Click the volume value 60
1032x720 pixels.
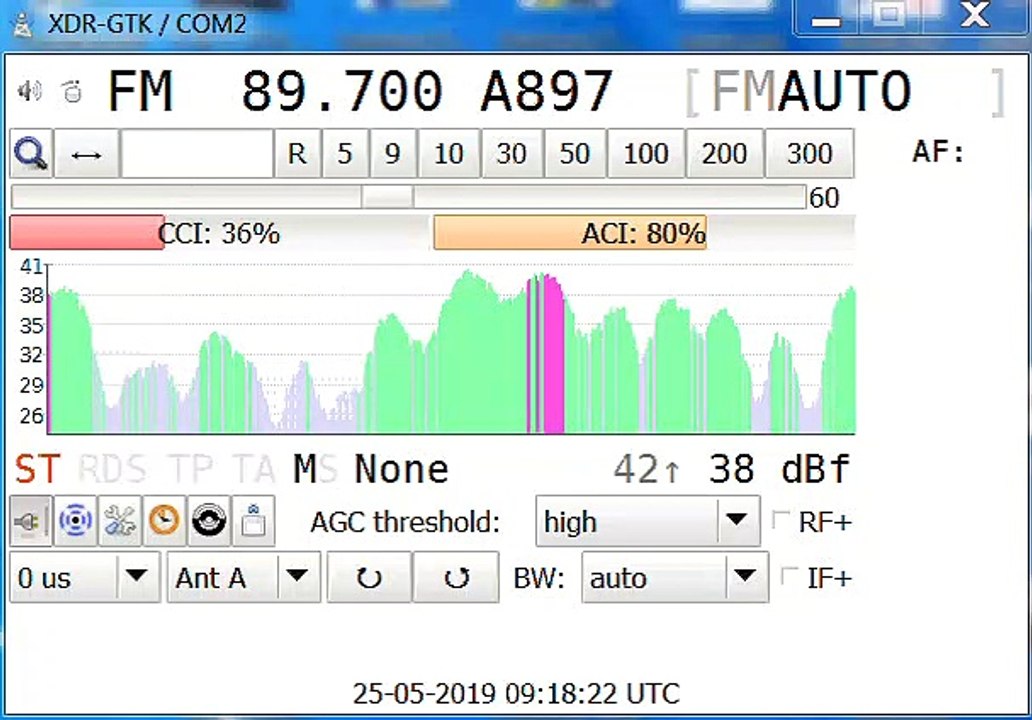point(824,197)
